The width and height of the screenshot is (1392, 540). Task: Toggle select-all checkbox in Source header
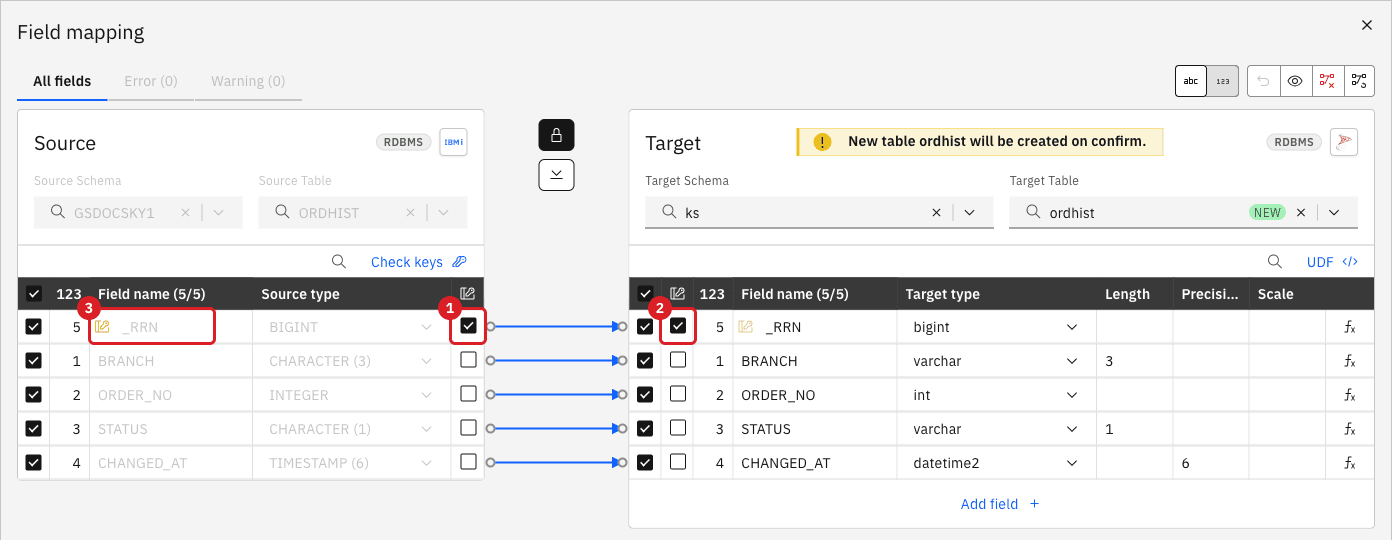[x=34, y=294]
